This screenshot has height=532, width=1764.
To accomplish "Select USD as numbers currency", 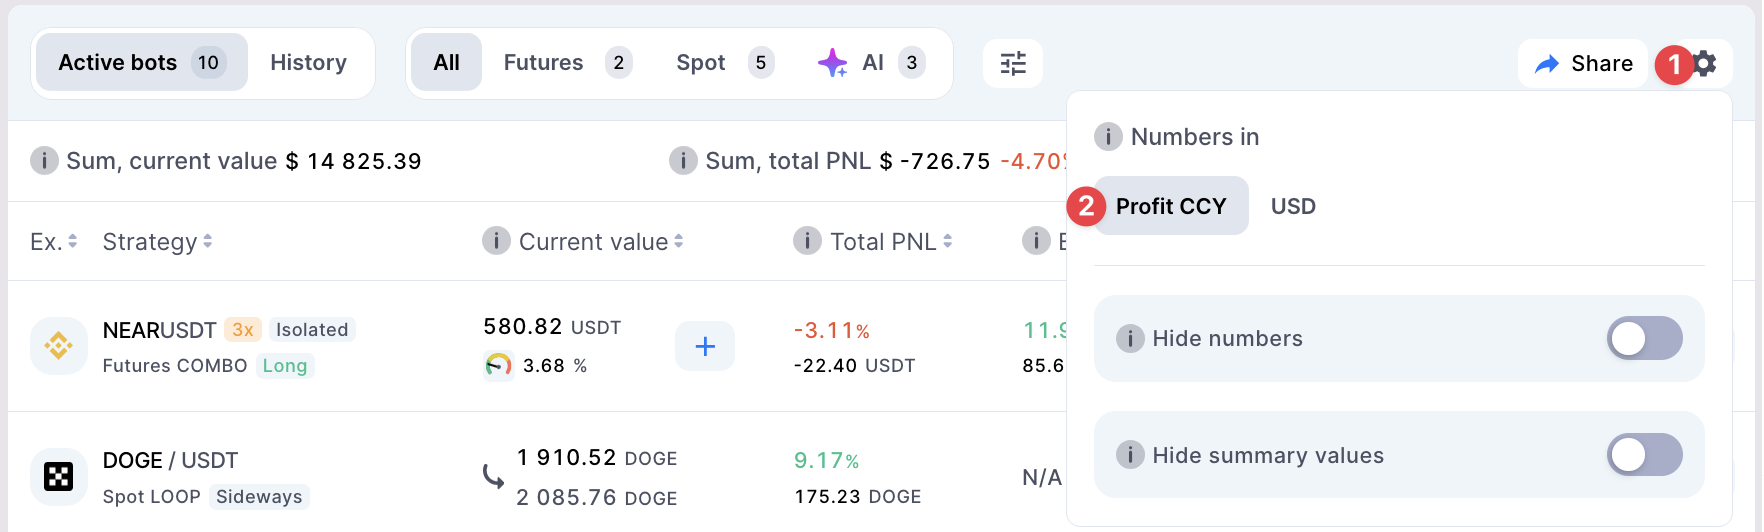I will tap(1293, 207).
